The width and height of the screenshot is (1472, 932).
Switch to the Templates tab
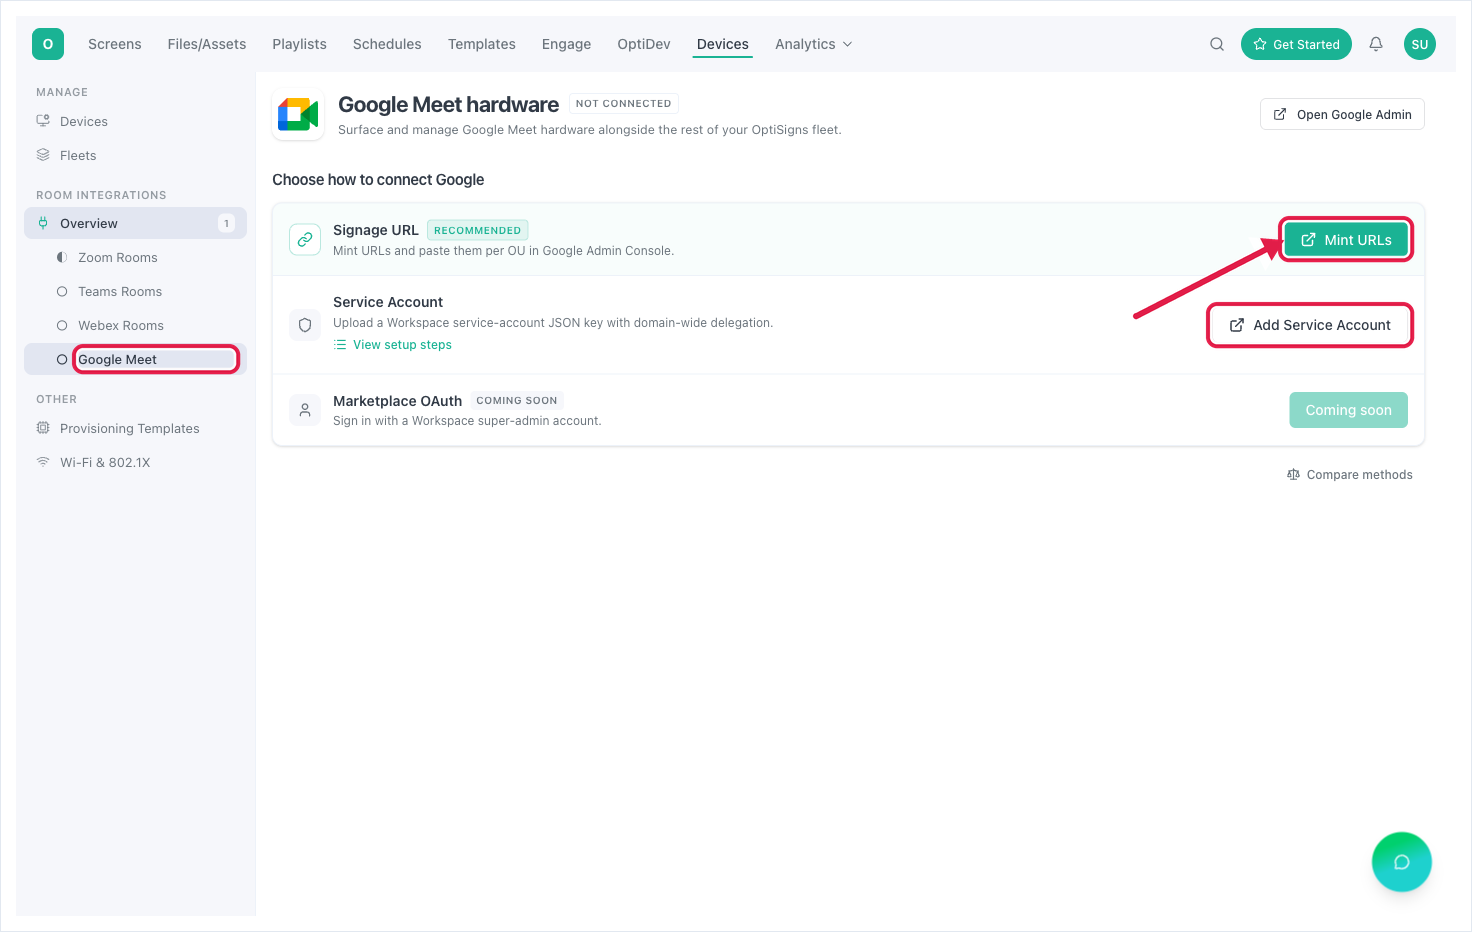click(482, 44)
